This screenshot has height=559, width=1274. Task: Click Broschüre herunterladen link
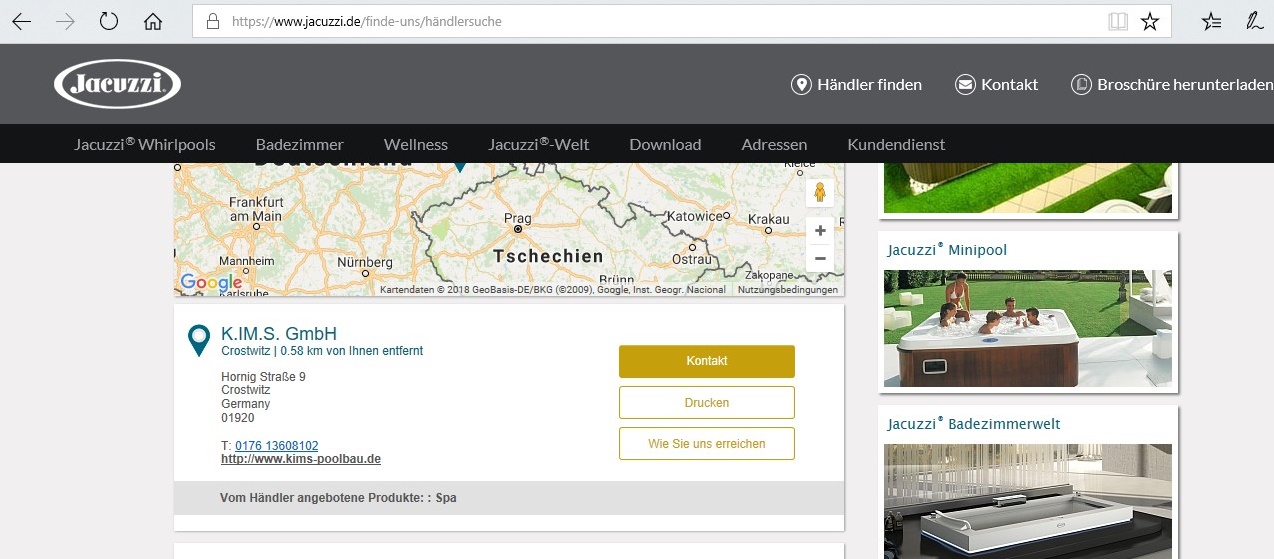tap(1185, 85)
